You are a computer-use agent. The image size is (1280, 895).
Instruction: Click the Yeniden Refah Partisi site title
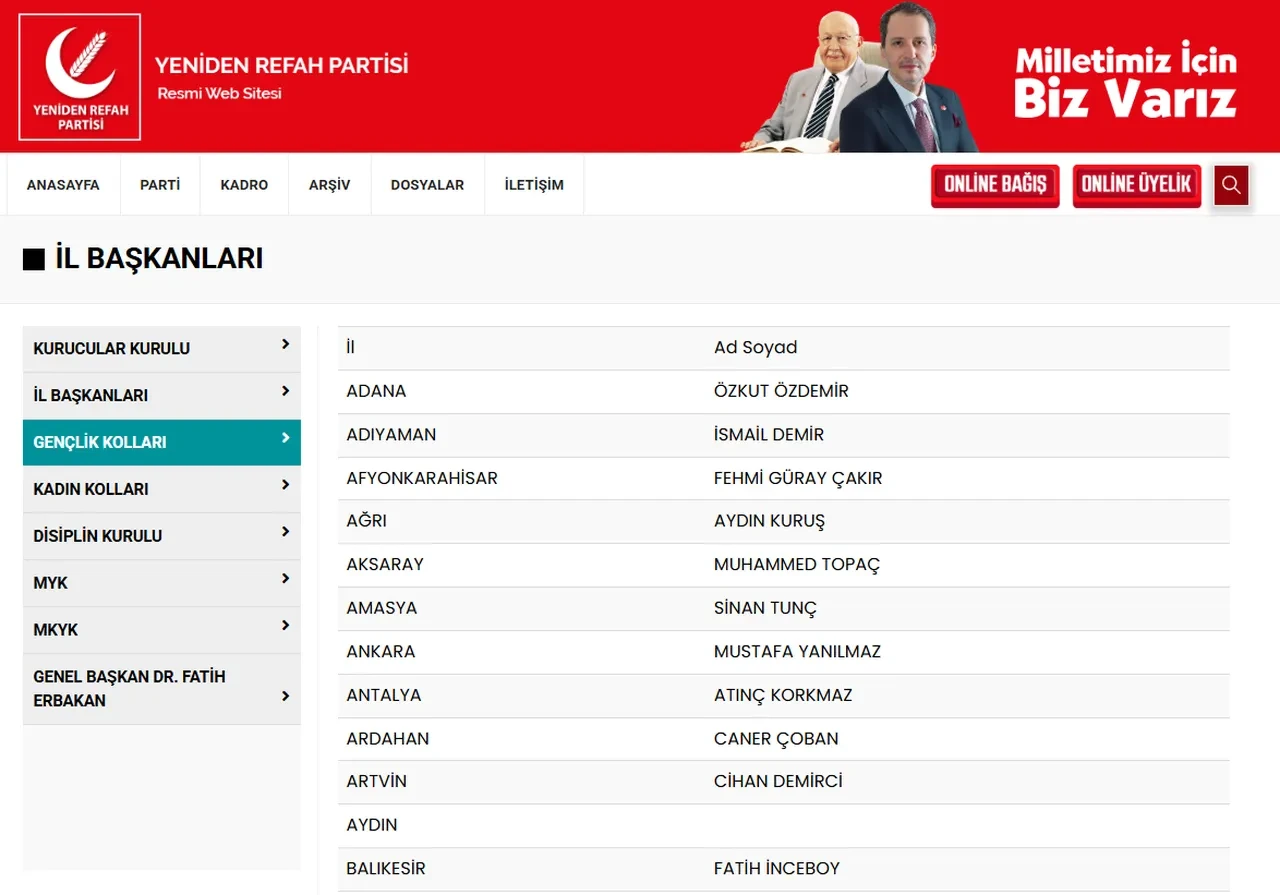click(x=281, y=66)
